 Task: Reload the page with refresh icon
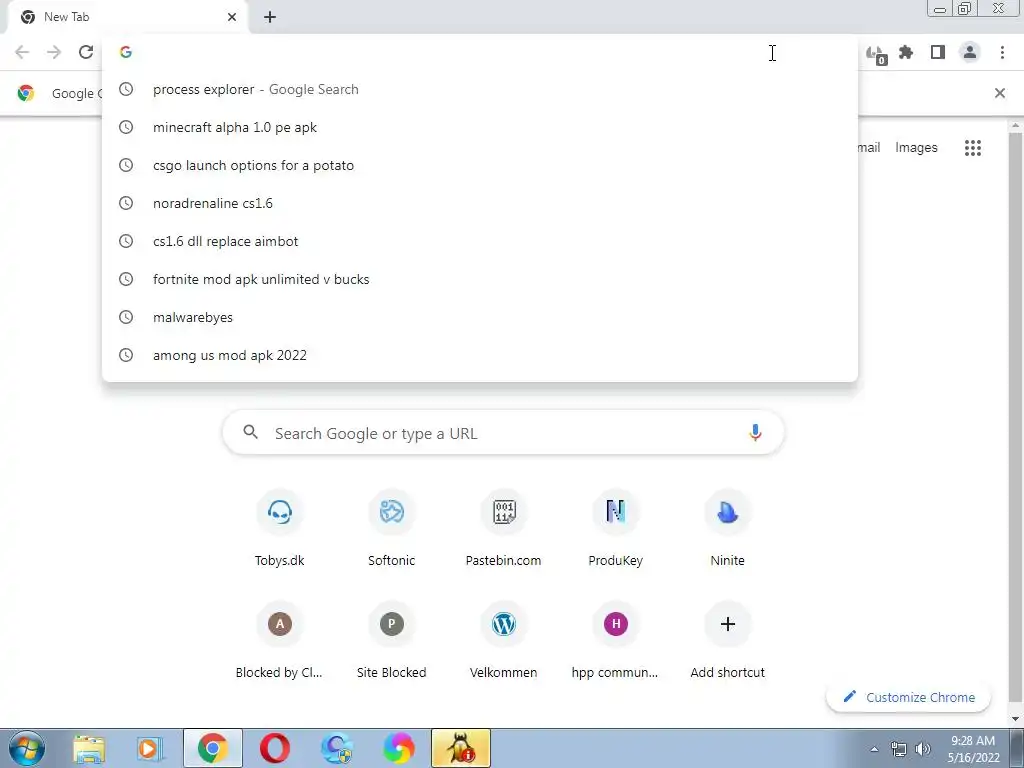(86, 52)
